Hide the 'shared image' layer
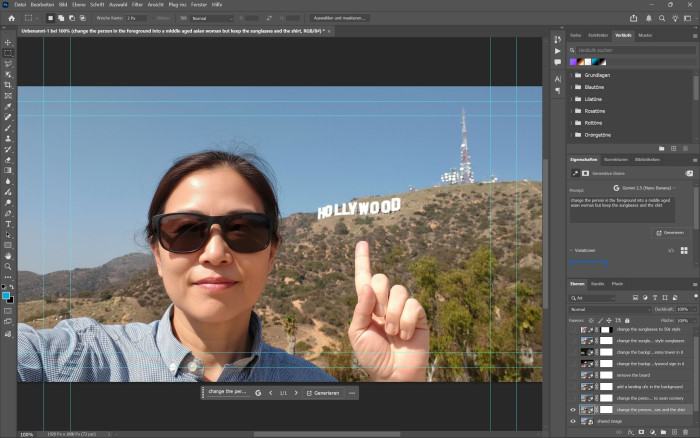 [572, 422]
